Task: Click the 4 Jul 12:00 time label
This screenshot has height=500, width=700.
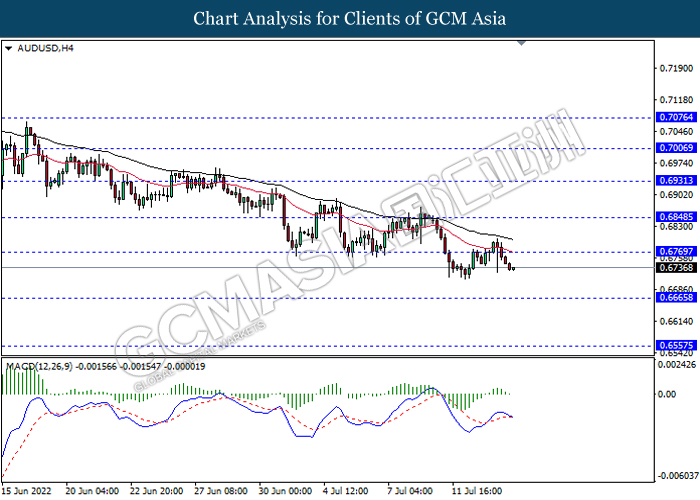Action: [346, 491]
